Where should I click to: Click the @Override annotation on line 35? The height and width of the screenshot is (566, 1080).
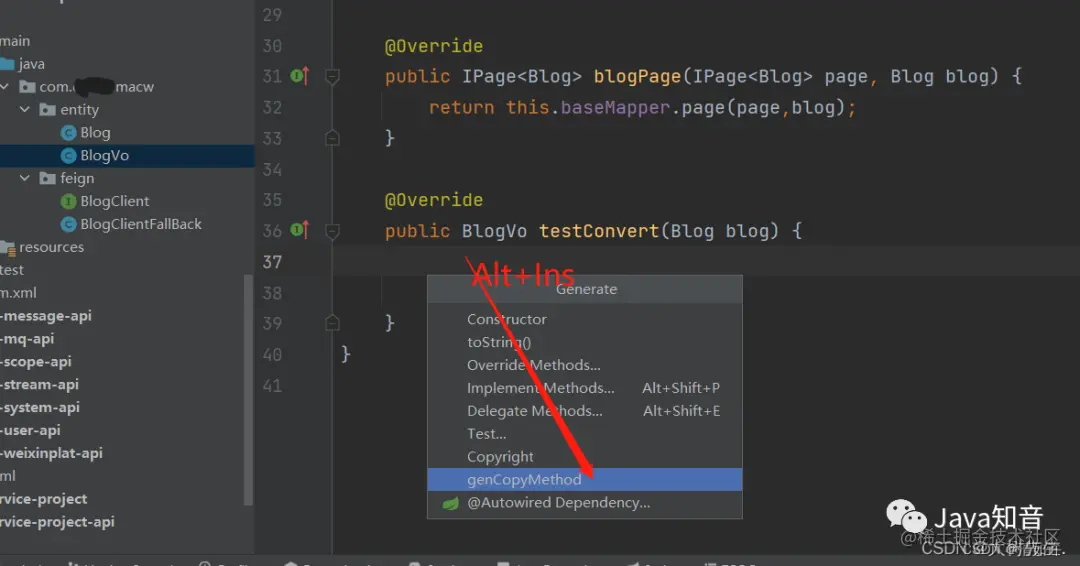(434, 200)
